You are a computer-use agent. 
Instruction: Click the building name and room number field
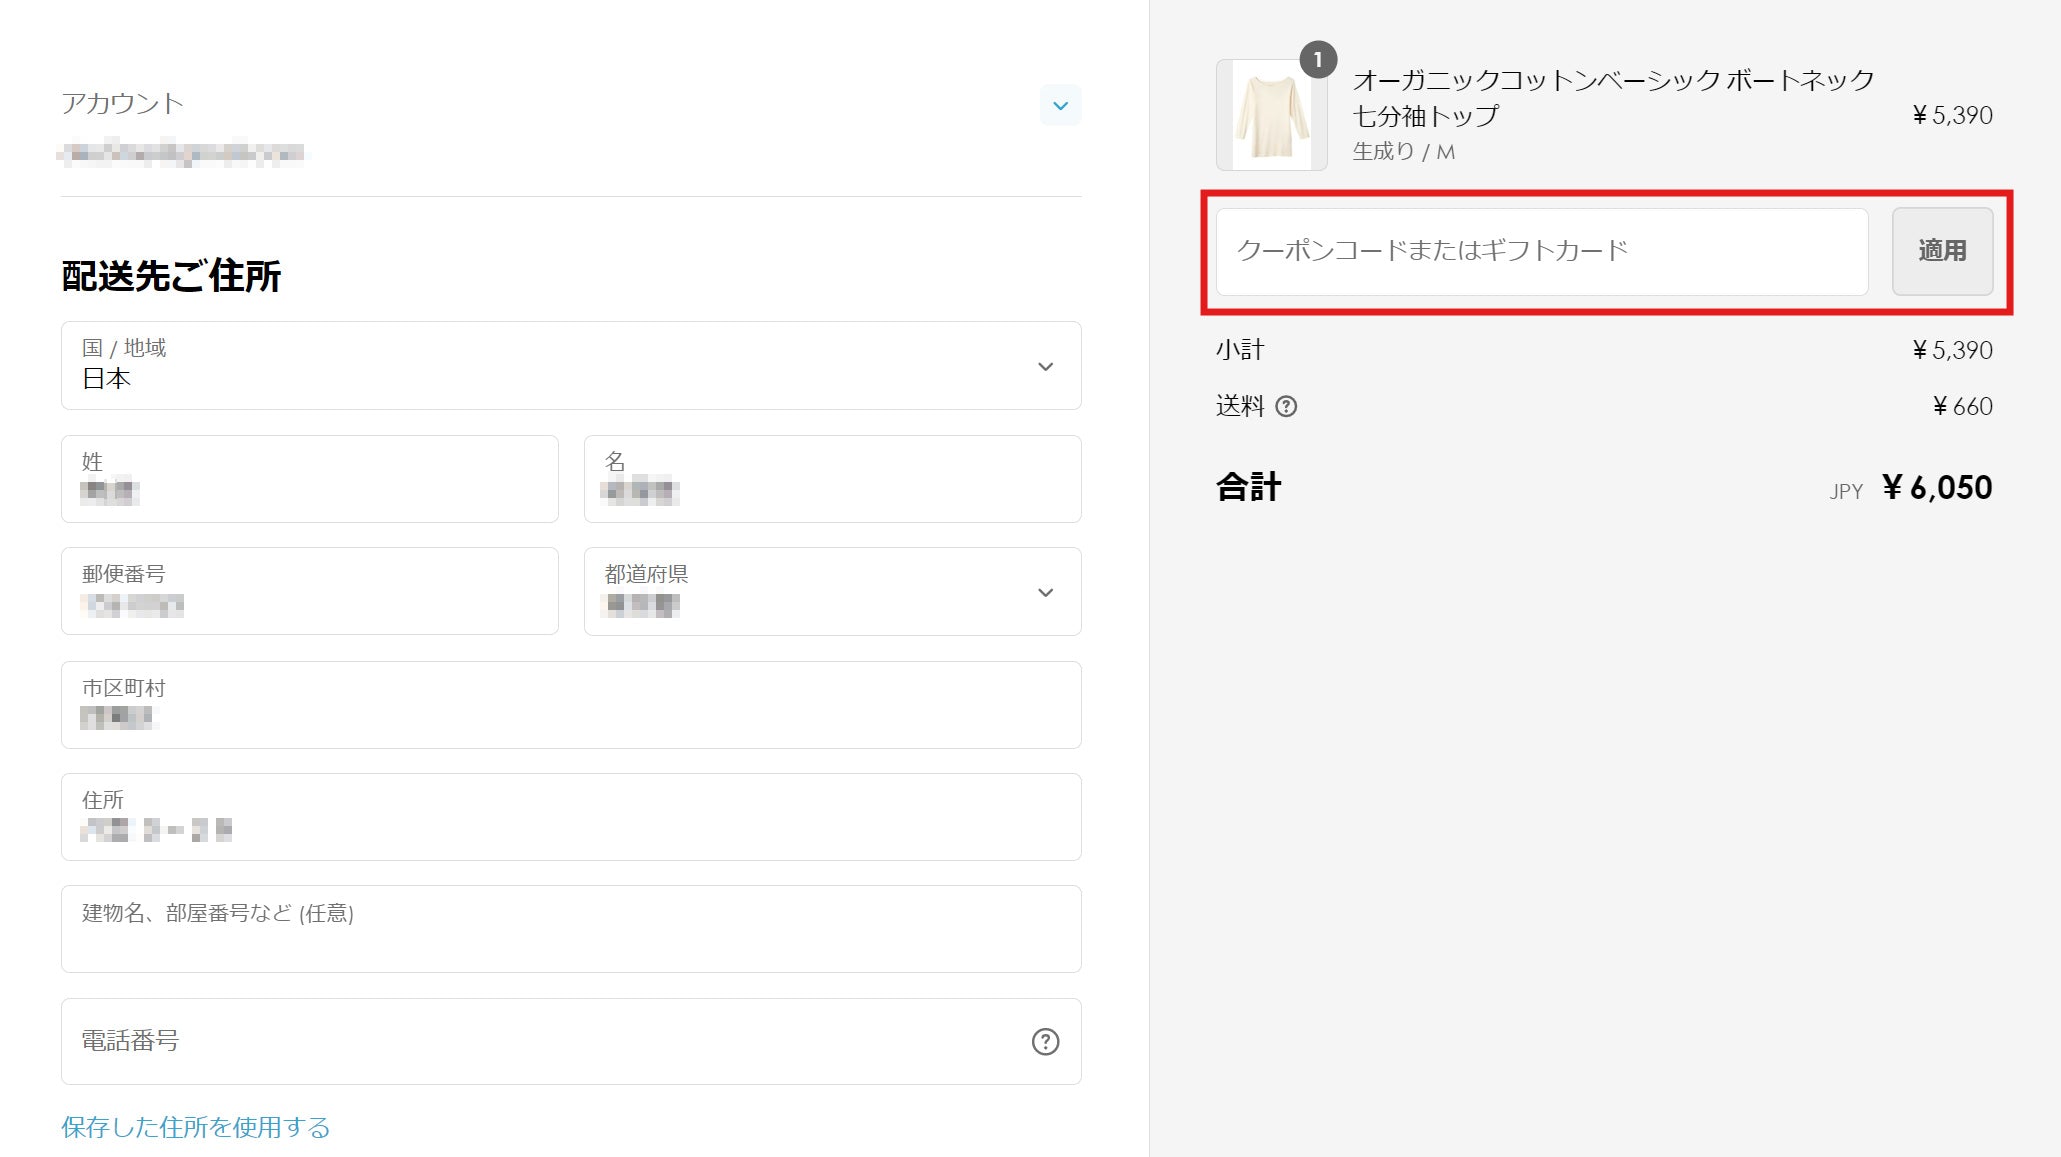pos(570,929)
